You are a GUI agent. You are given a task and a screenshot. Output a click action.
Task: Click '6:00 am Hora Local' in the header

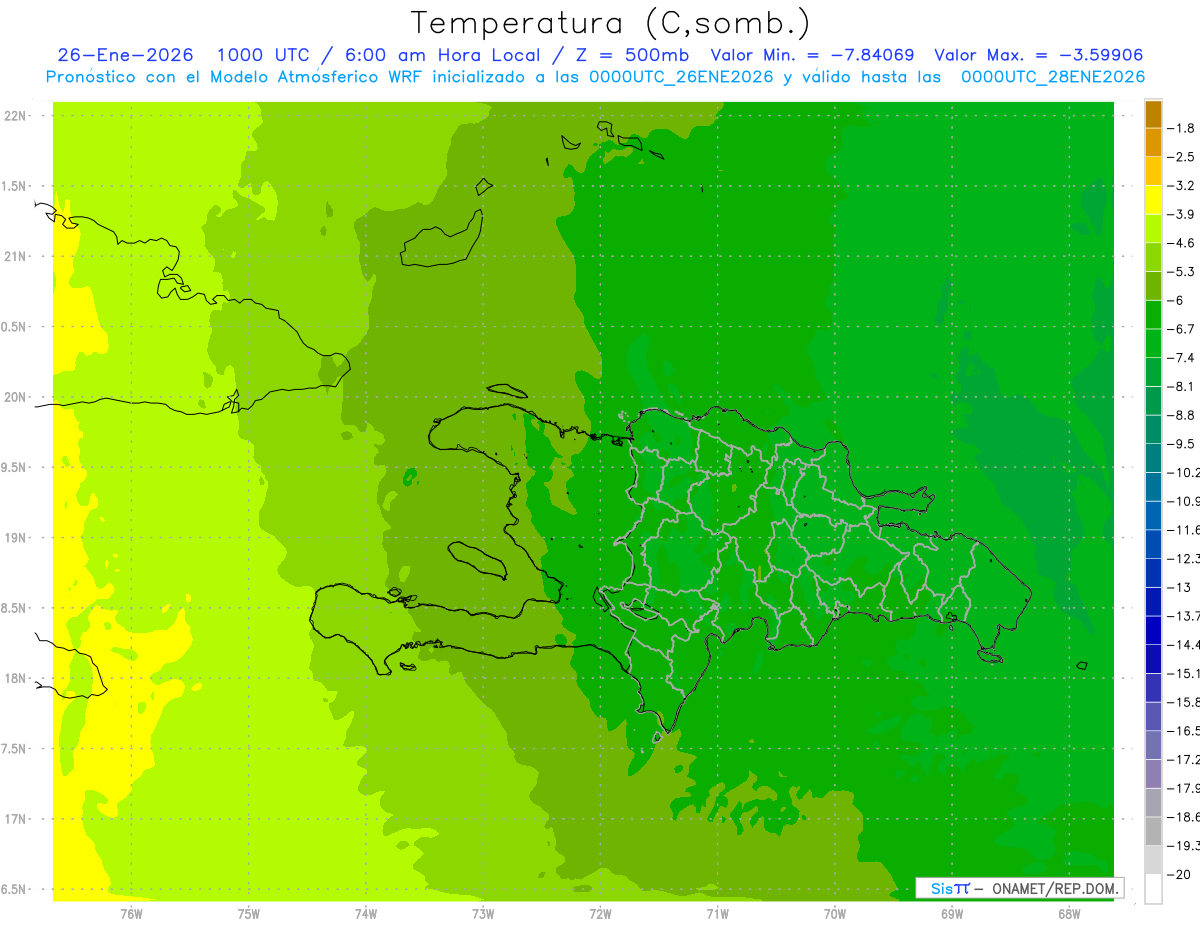[444, 55]
